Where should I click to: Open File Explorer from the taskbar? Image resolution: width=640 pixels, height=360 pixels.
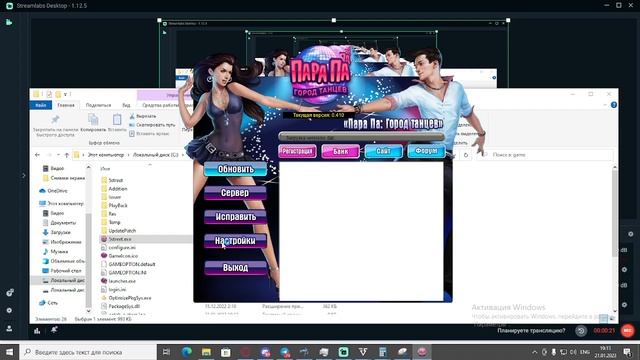pyautogui.click(x=206, y=352)
